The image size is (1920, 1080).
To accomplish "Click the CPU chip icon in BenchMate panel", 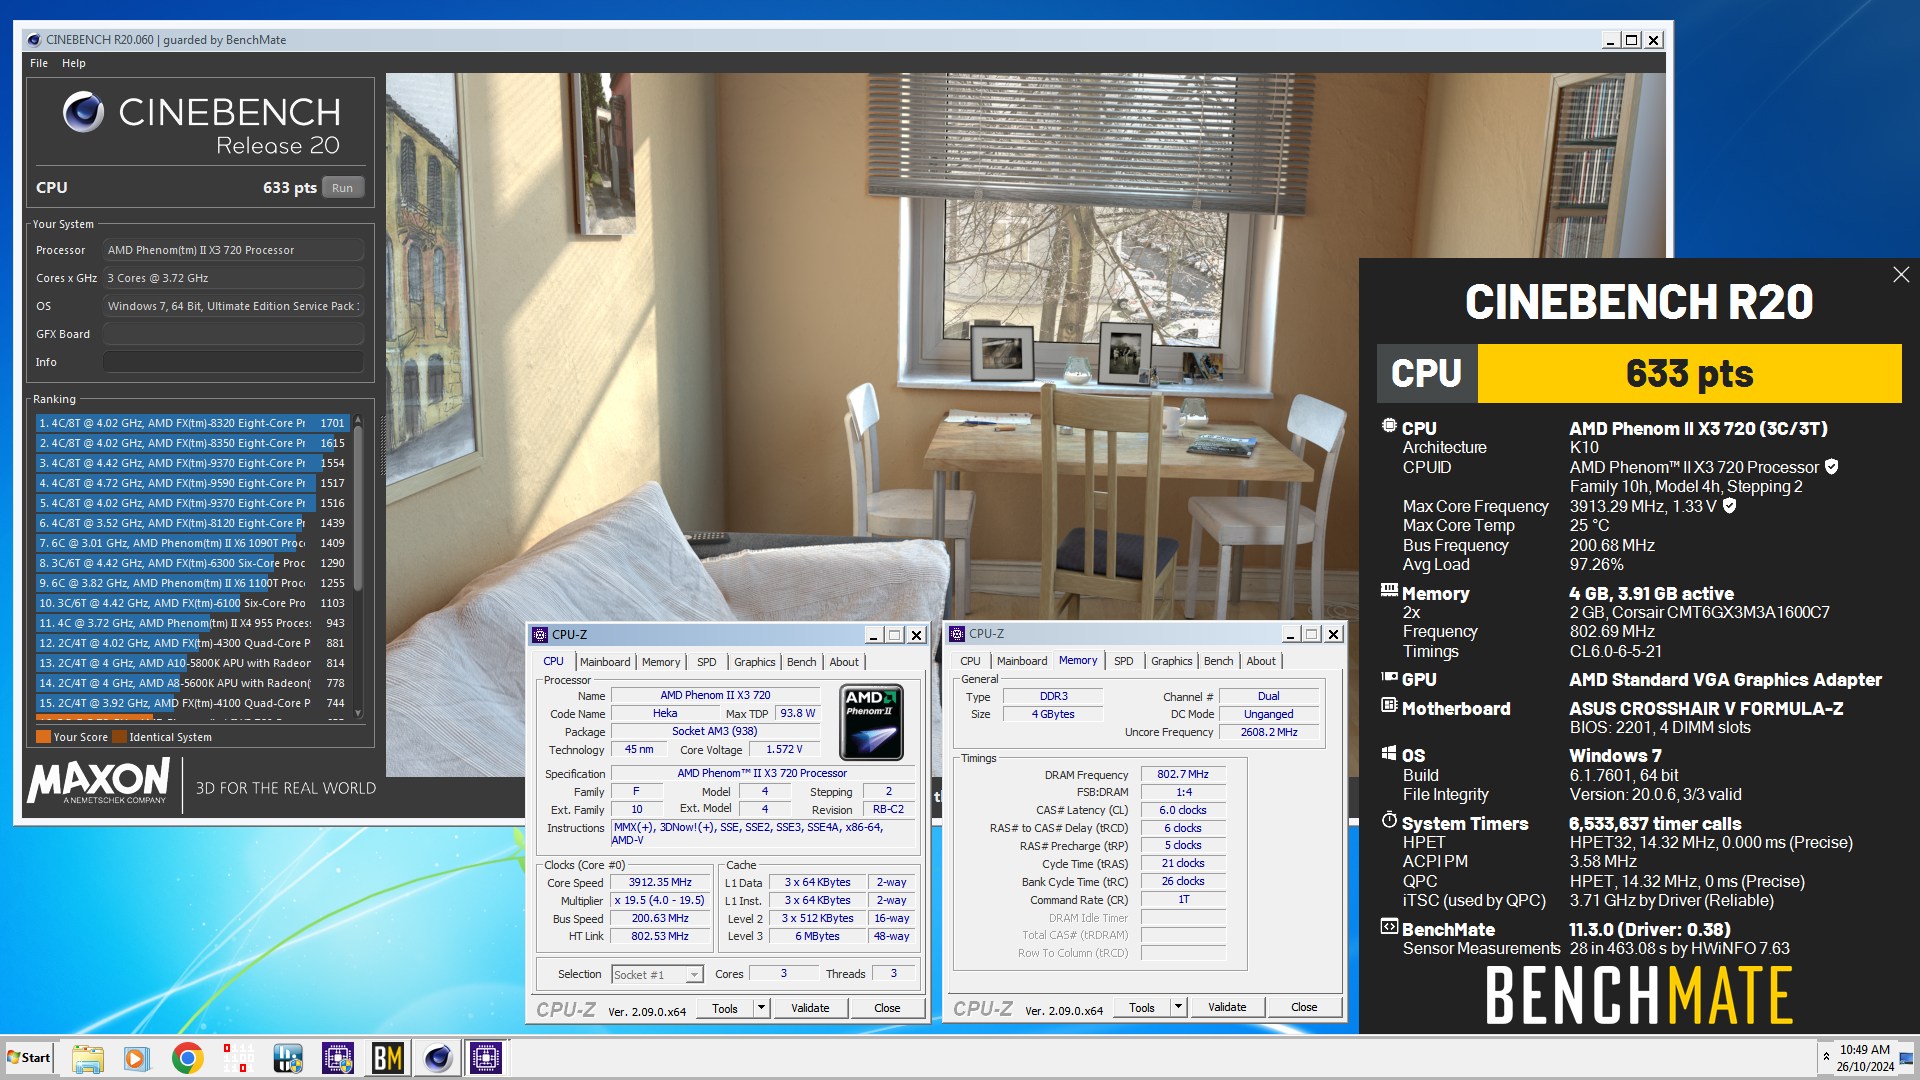I will point(1389,426).
